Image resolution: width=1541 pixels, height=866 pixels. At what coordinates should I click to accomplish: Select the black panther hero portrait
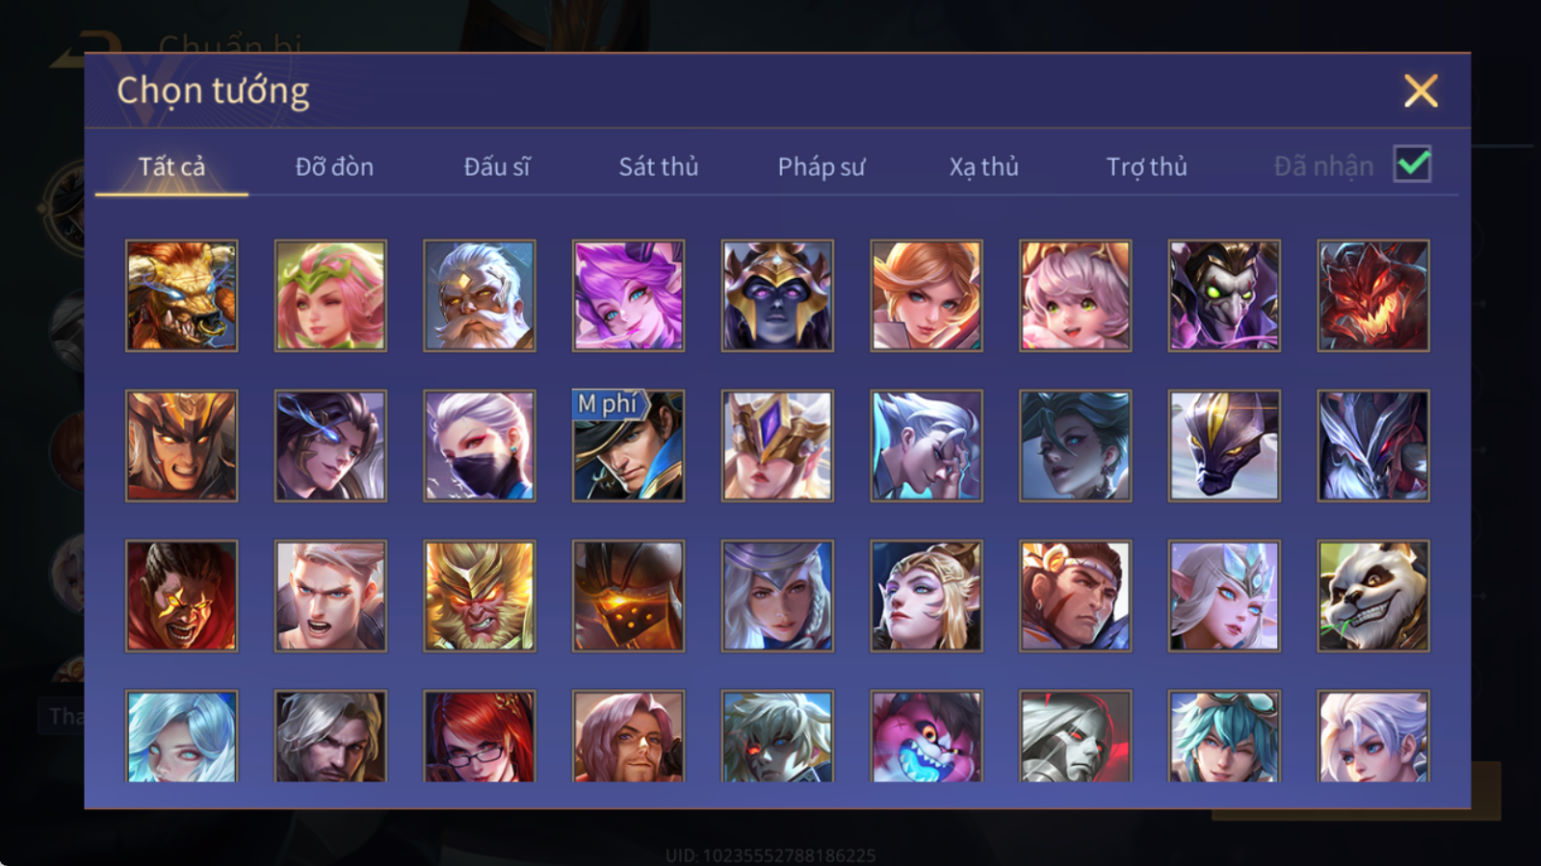(x=1224, y=445)
